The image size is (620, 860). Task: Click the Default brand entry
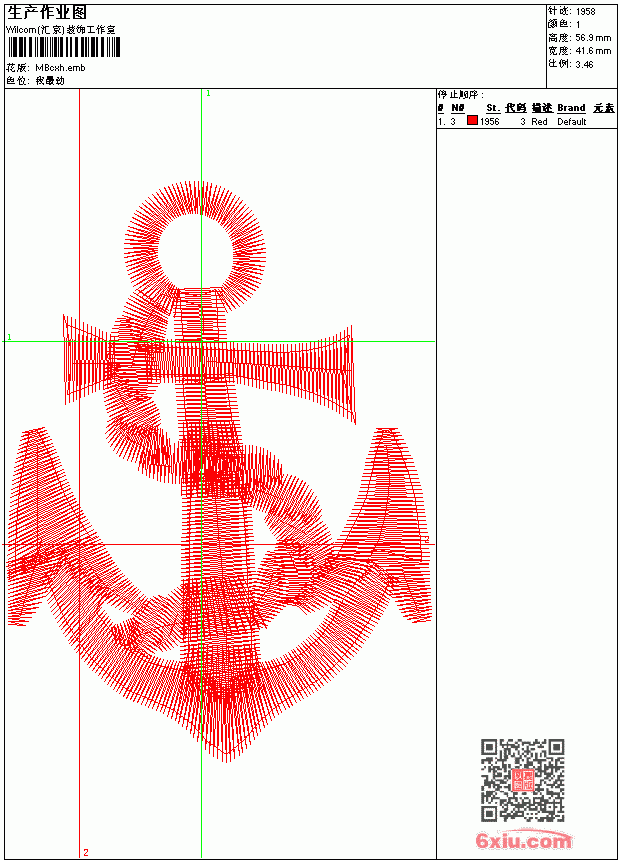[572, 122]
